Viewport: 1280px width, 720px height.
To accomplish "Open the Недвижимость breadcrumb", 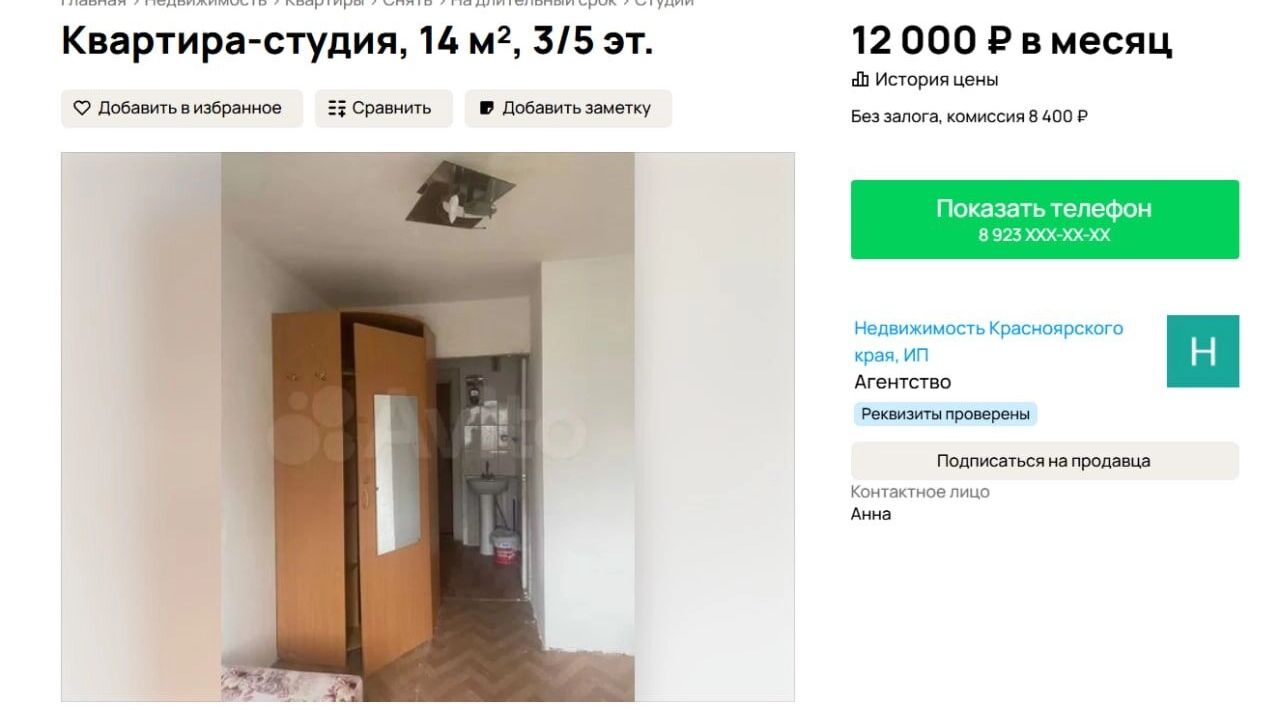I will tap(205, 3).
